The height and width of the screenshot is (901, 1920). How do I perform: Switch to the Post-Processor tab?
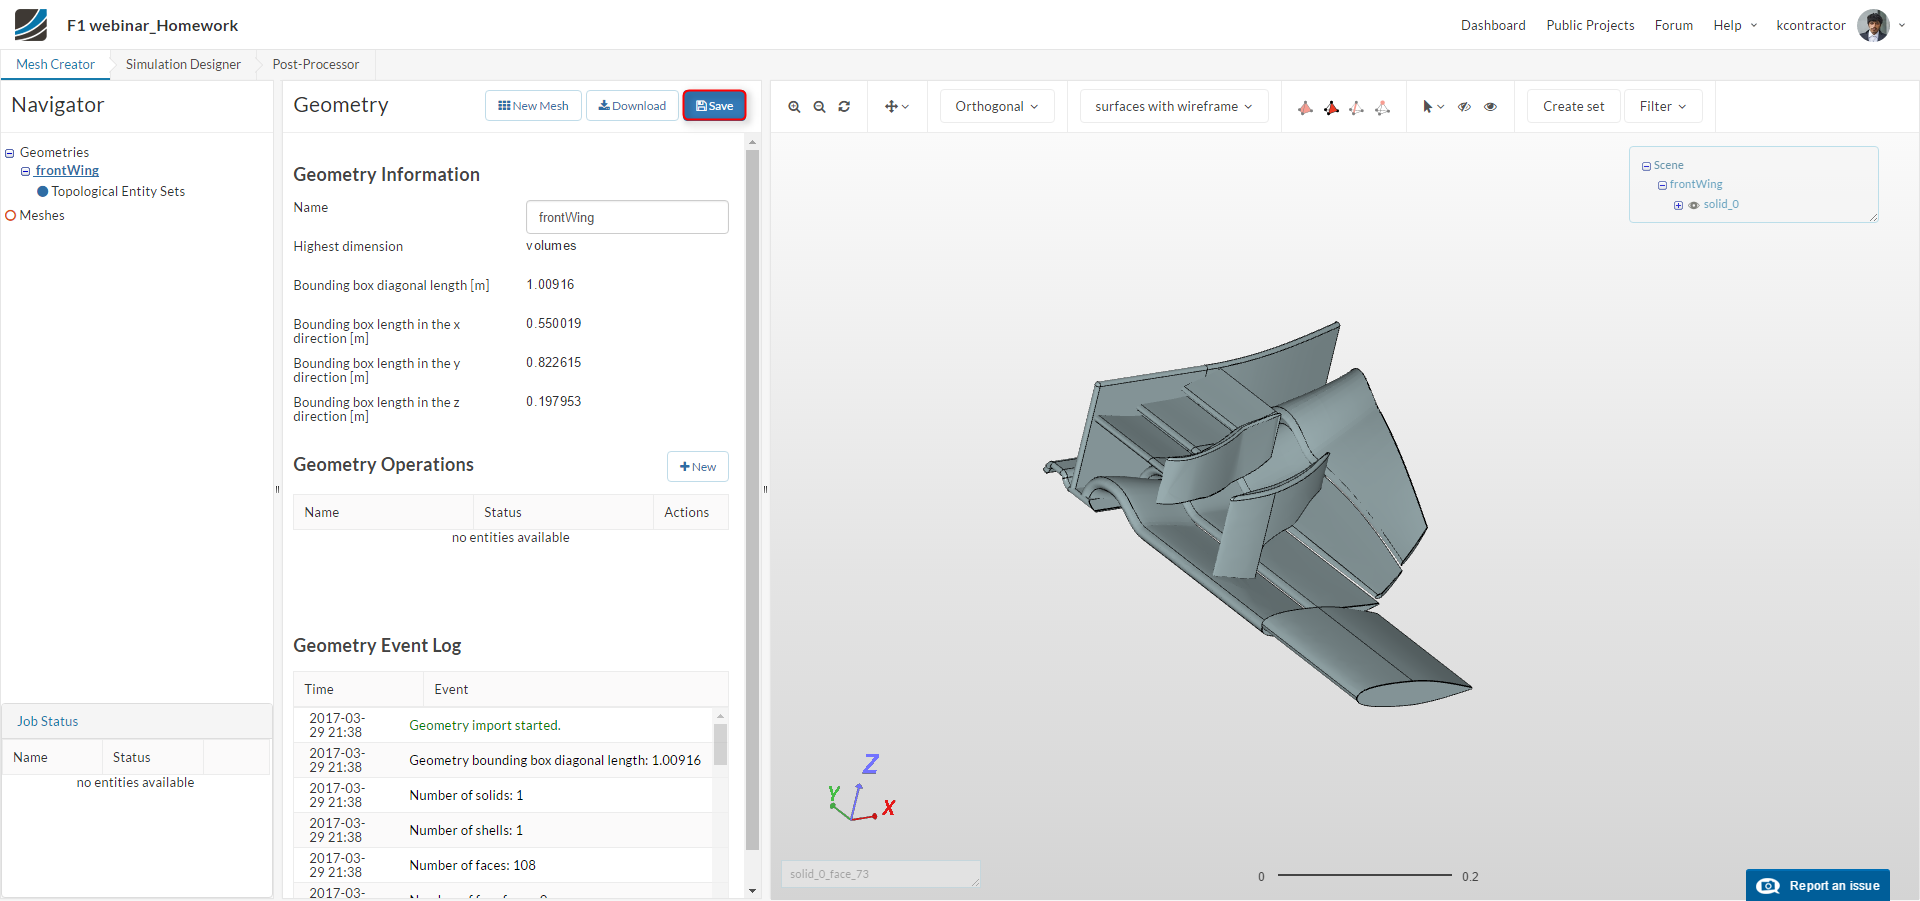(315, 65)
